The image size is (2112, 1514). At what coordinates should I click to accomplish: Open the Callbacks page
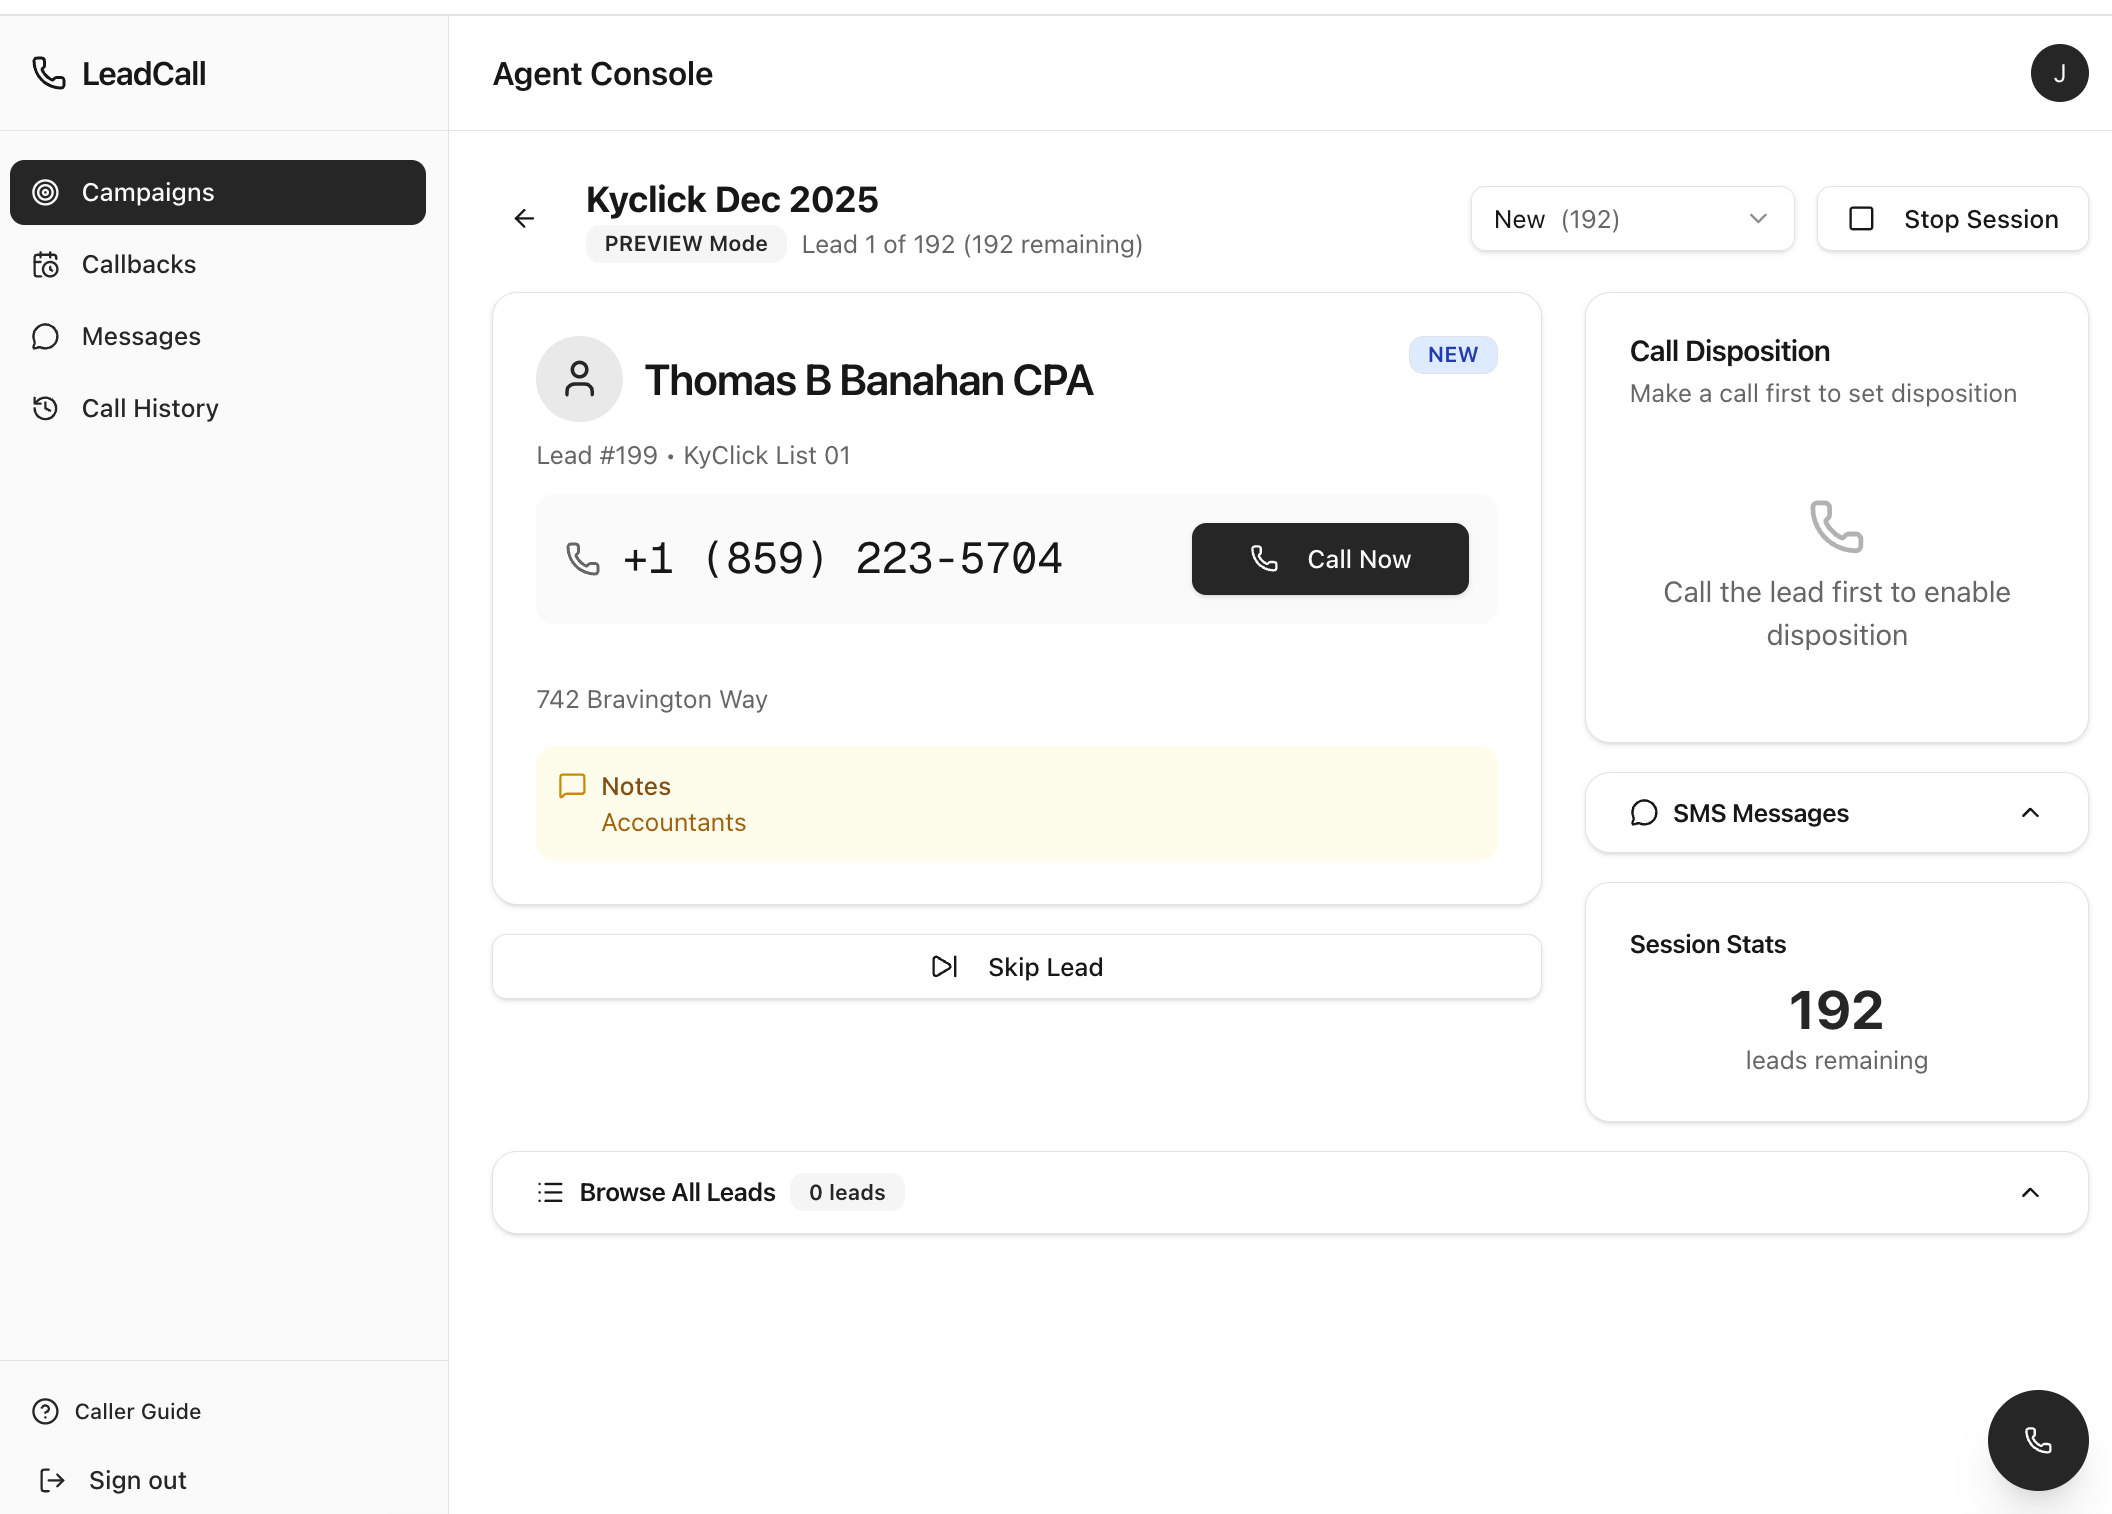click(x=218, y=264)
